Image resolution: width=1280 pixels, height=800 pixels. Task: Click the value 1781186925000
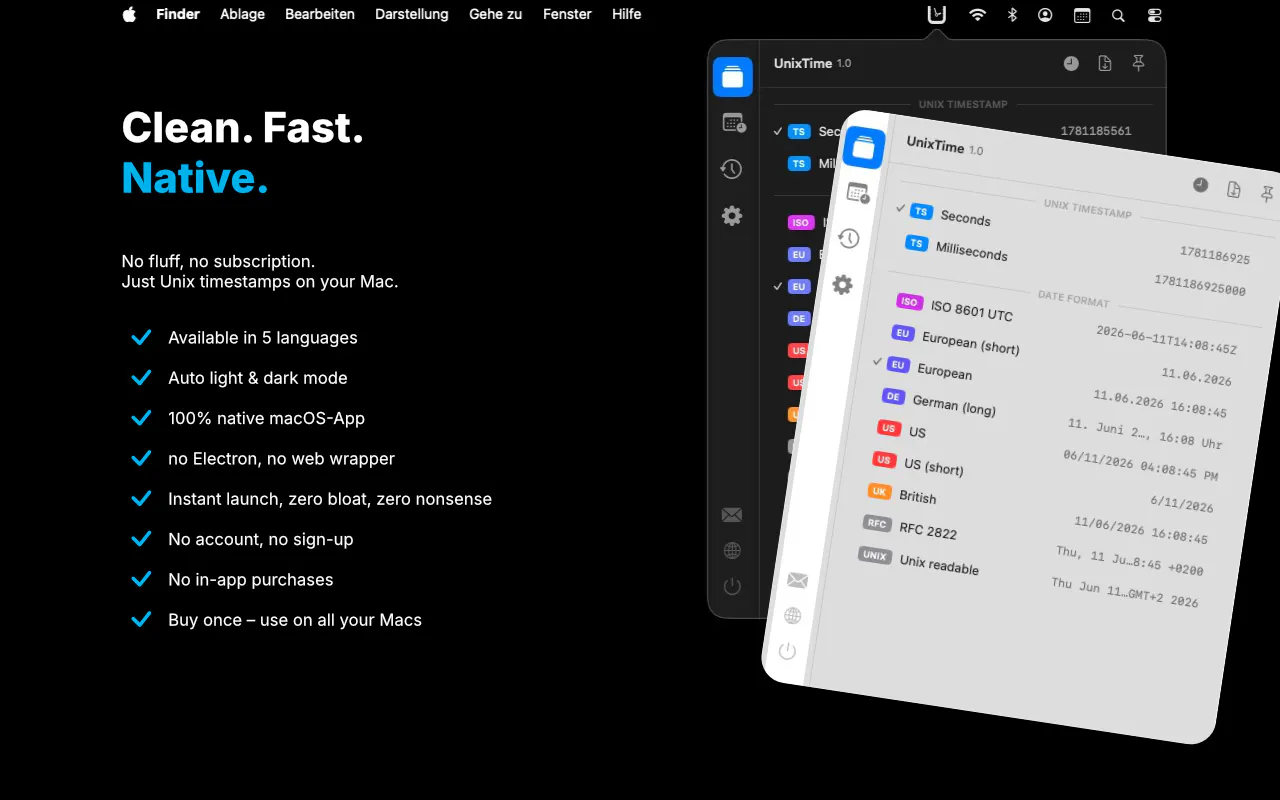pyautogui.click(x=1200, y=286)
